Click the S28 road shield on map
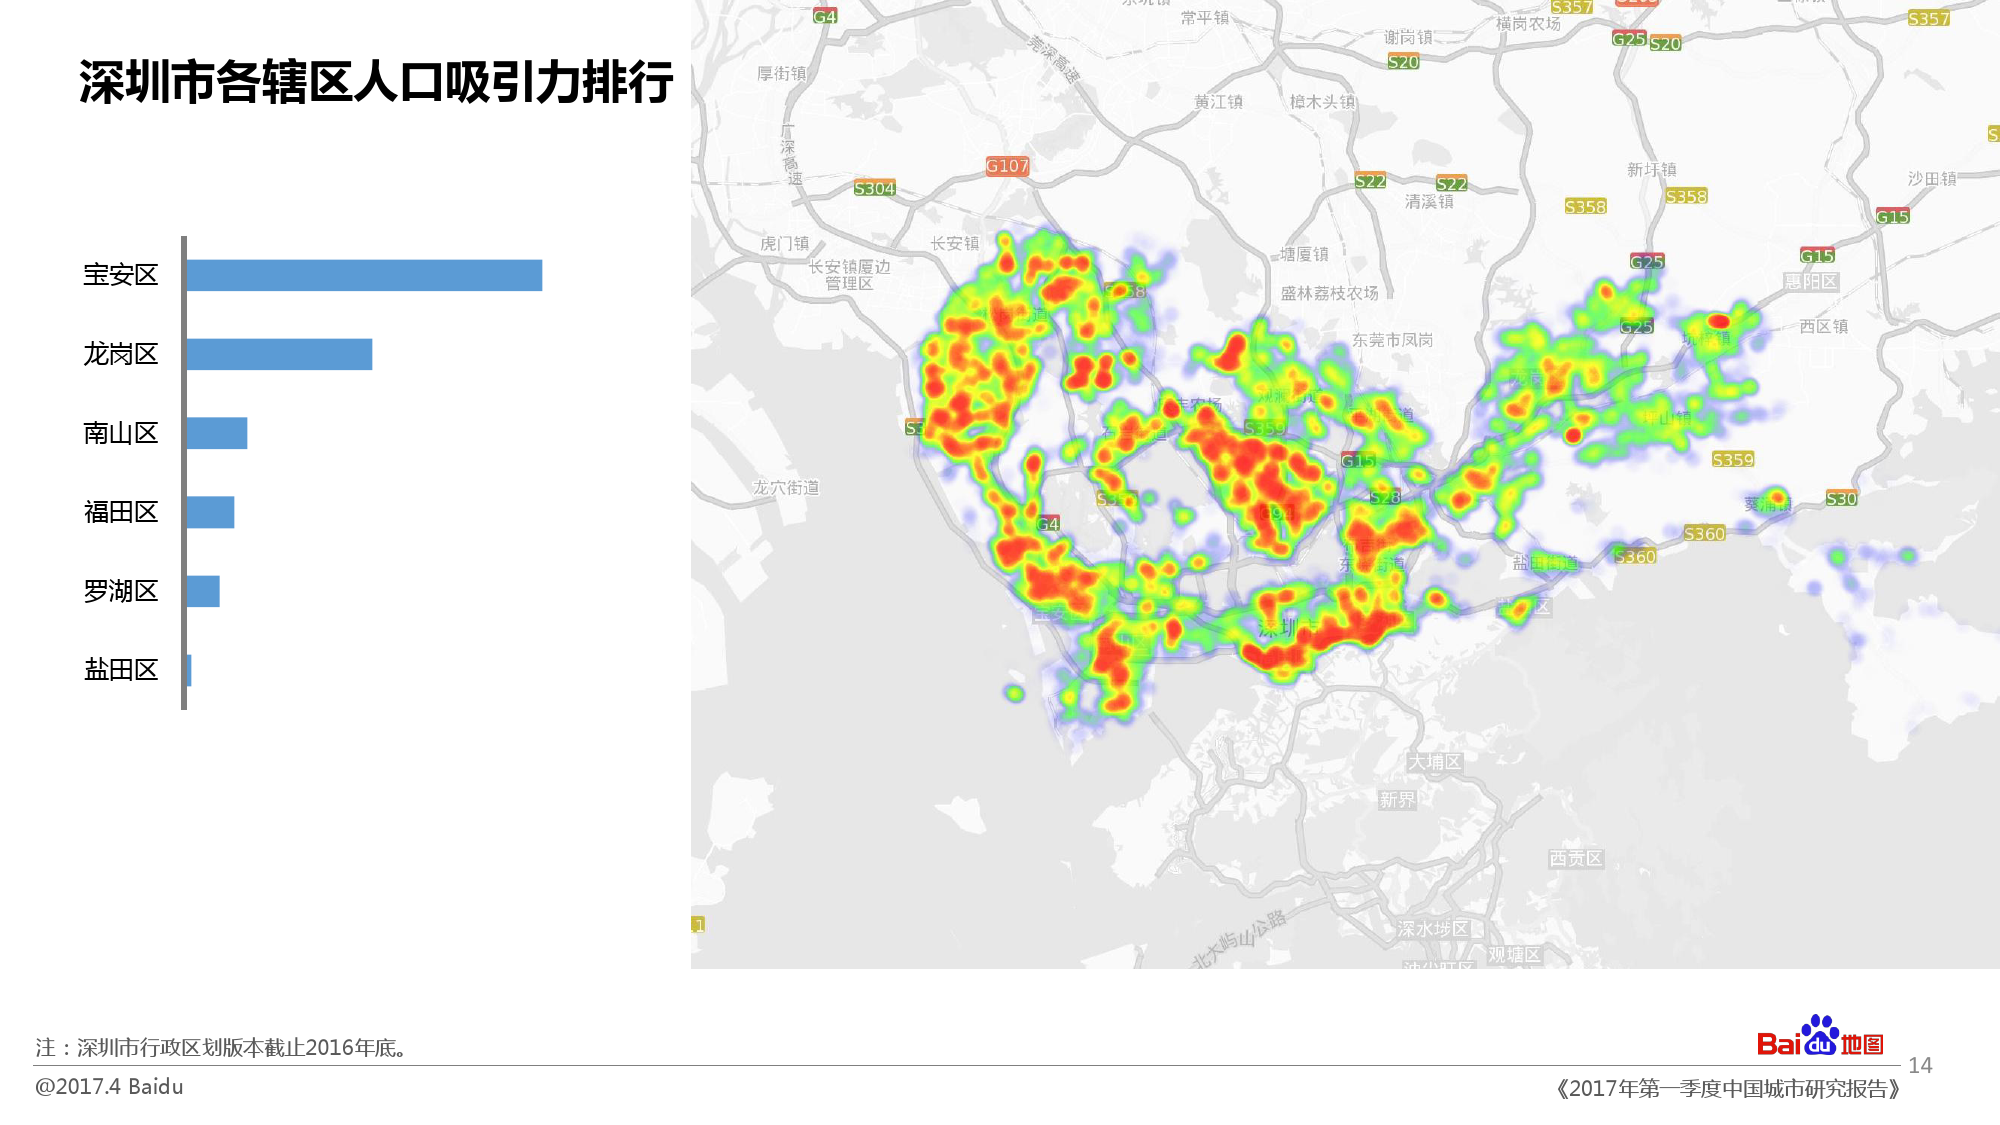This screenshot has height=1125, width=2000. pos(1385,497)
